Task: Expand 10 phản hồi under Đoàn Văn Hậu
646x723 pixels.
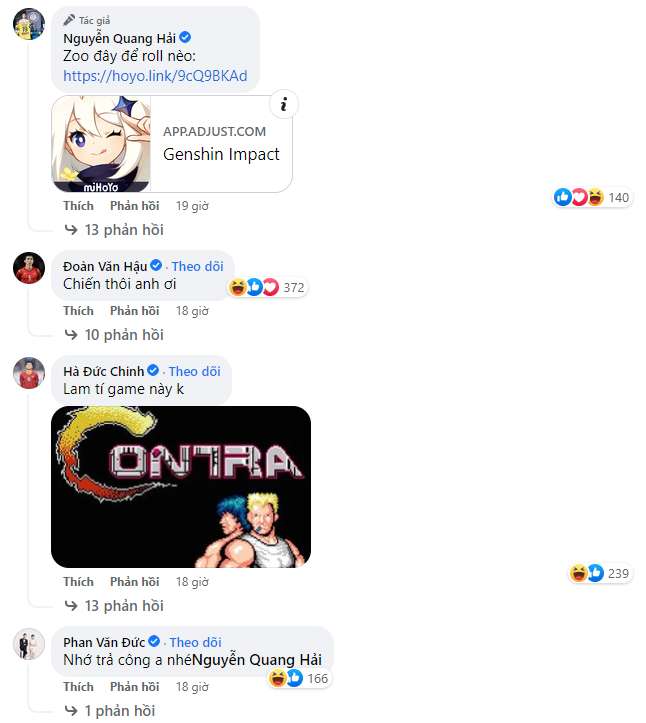Action: [114, 335]
